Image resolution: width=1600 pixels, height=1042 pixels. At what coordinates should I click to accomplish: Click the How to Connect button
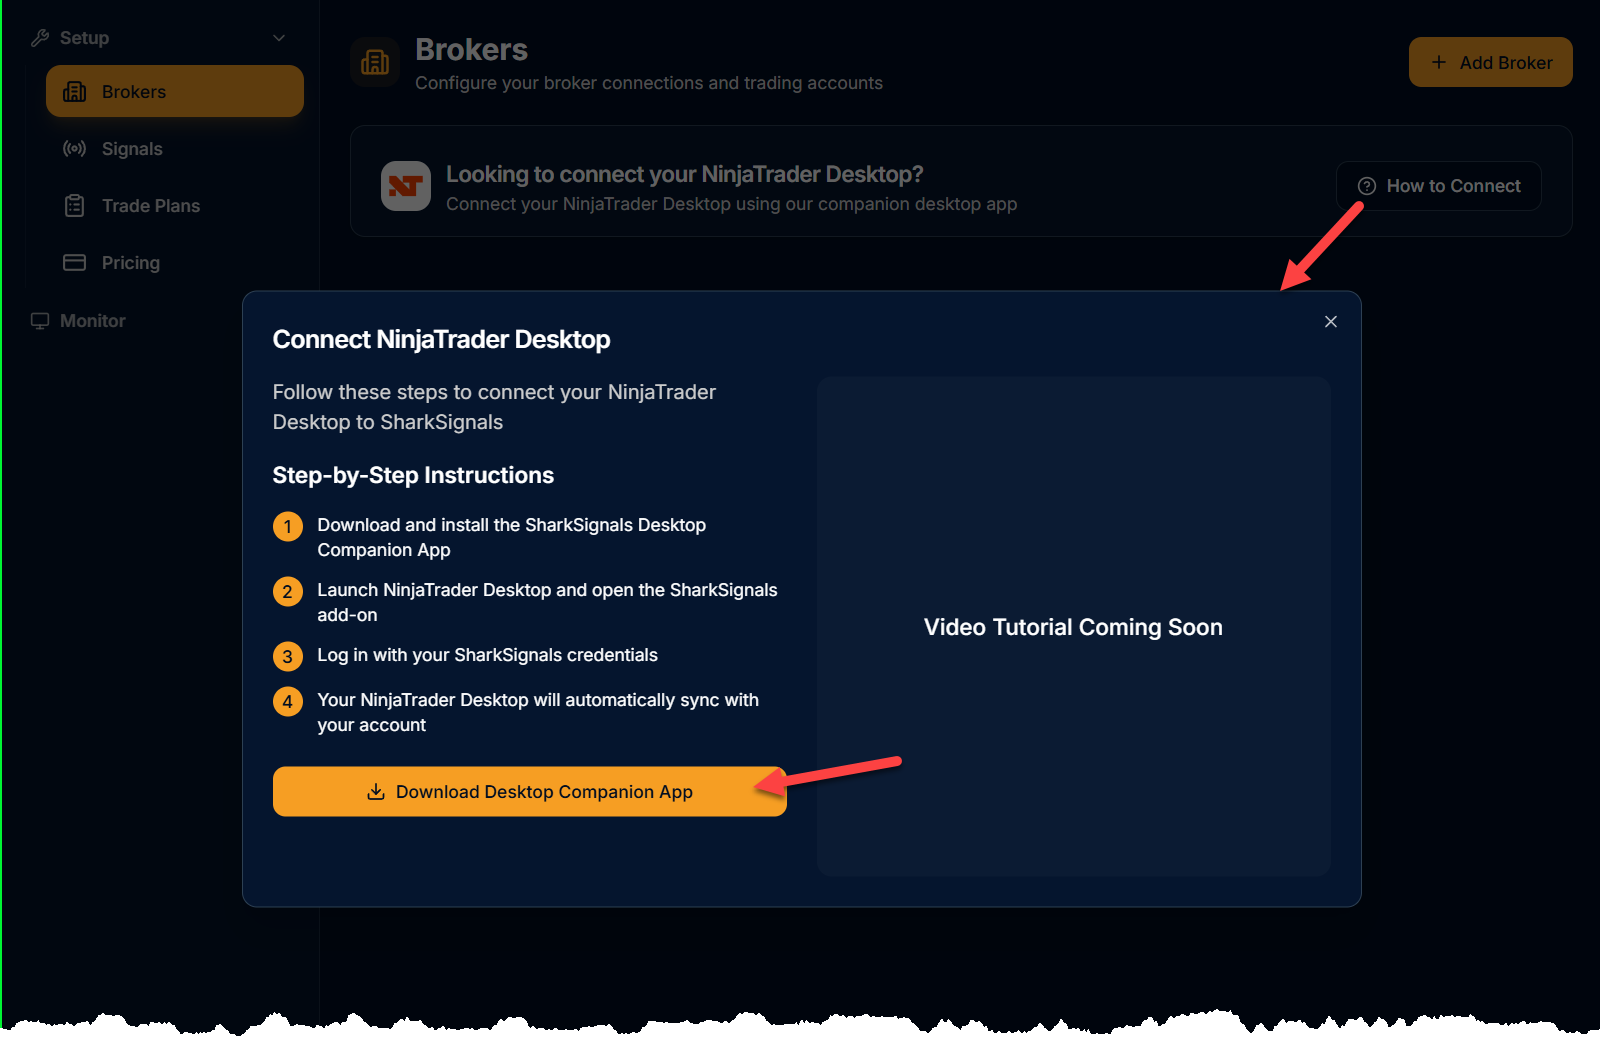pyautogui.click(x=1439, y=186)
